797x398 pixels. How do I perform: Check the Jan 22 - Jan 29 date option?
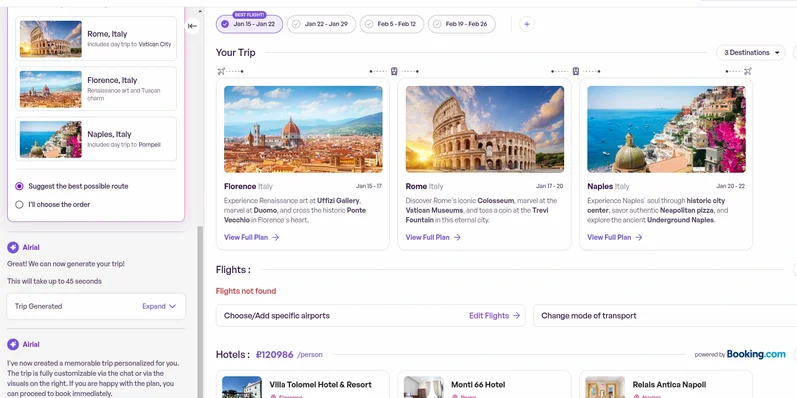coord(321,24)
